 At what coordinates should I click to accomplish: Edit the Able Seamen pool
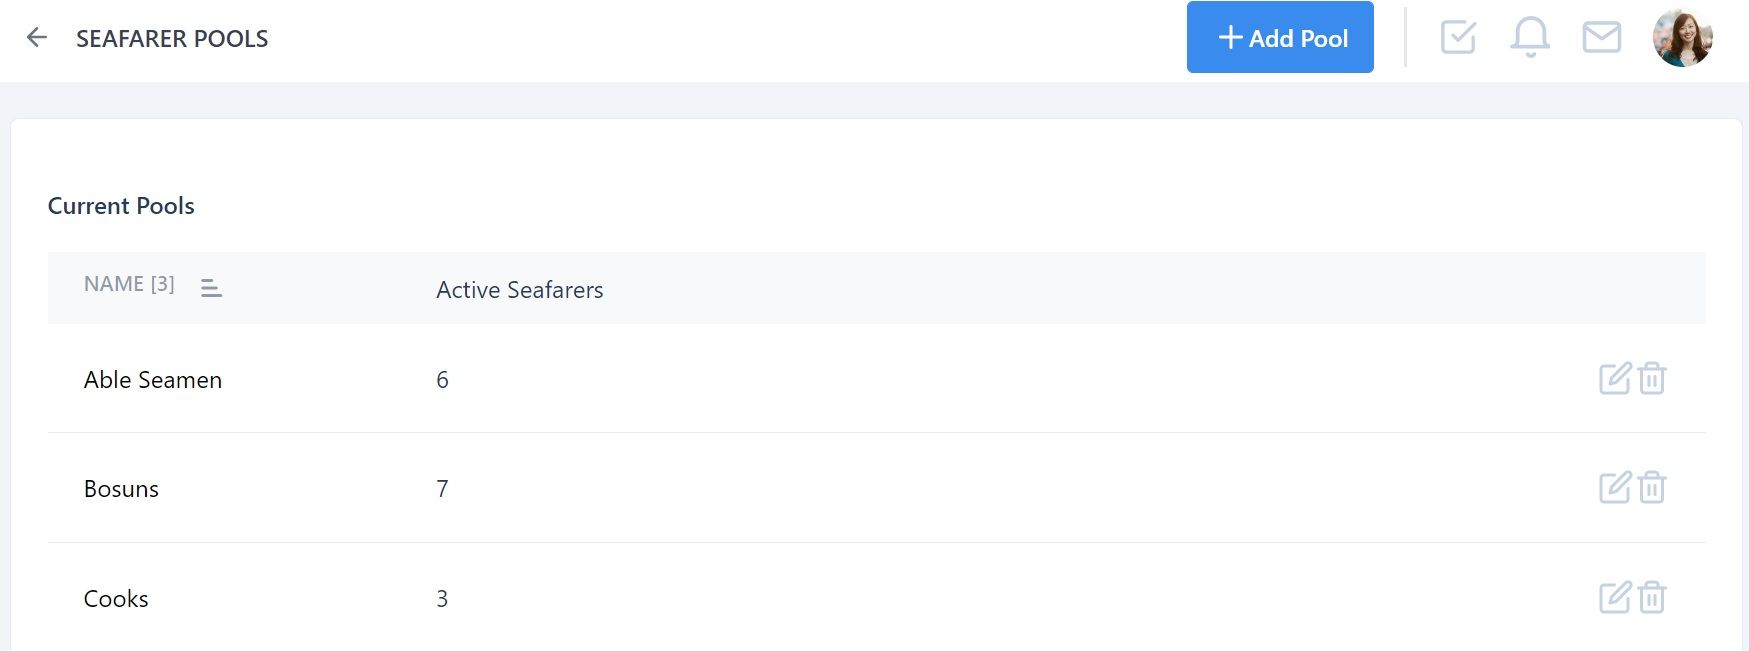pos(1615,379)
